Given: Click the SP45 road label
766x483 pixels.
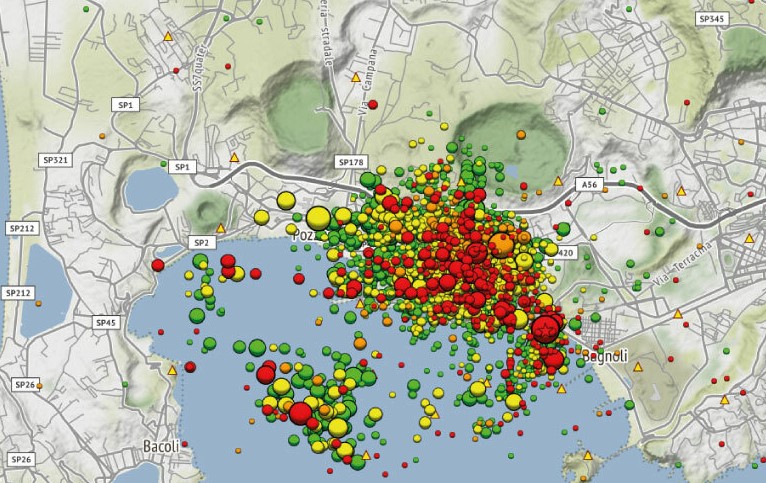Looking at the screenshot, I should click(x=106, y=322).
